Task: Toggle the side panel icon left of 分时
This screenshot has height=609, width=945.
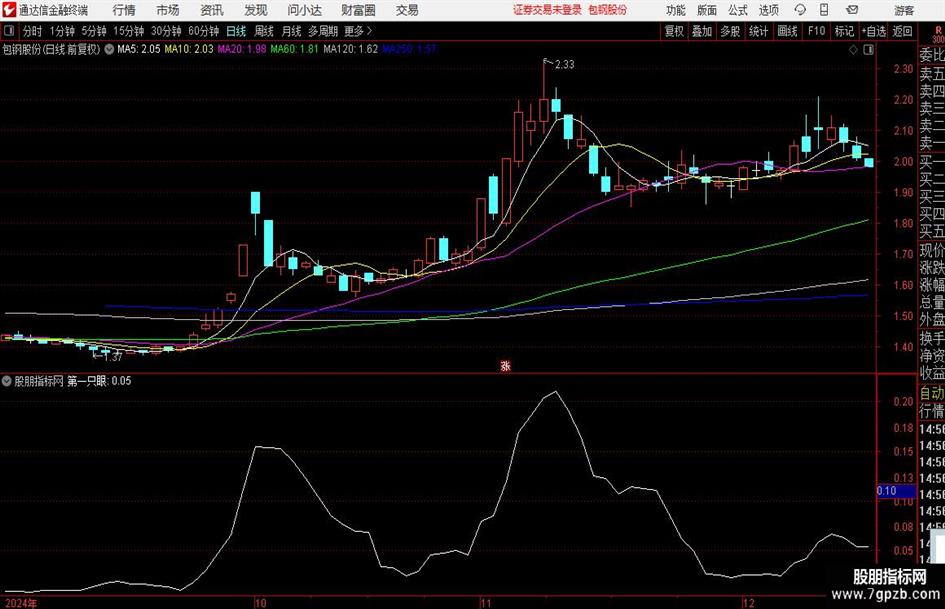Action: pos(9,31)
